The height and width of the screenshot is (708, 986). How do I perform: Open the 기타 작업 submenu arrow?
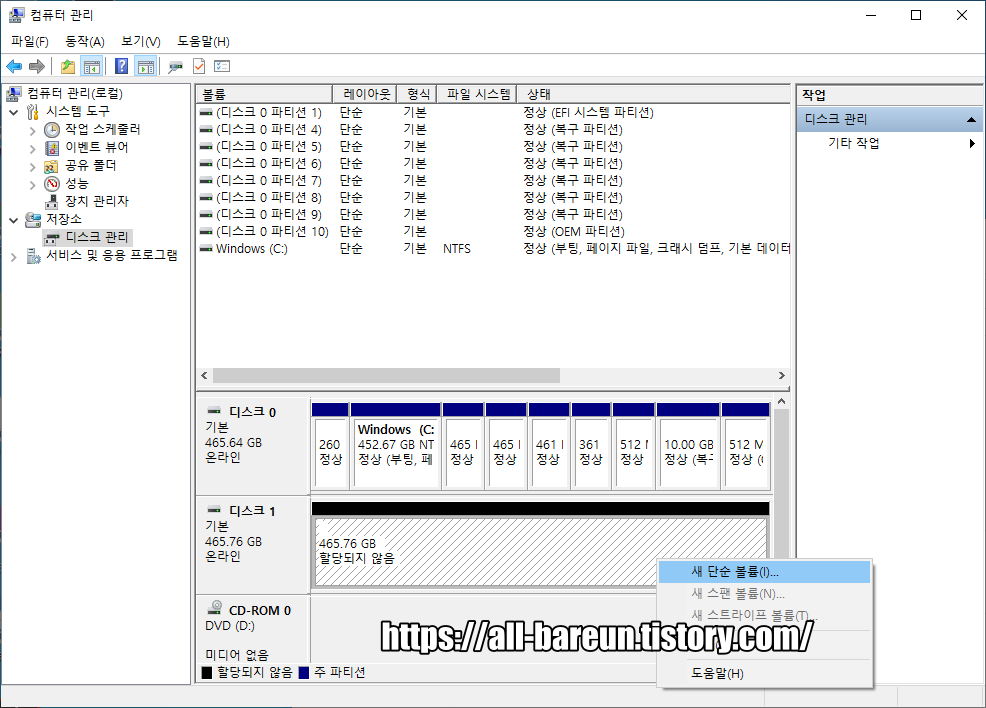tap(972, 143)
